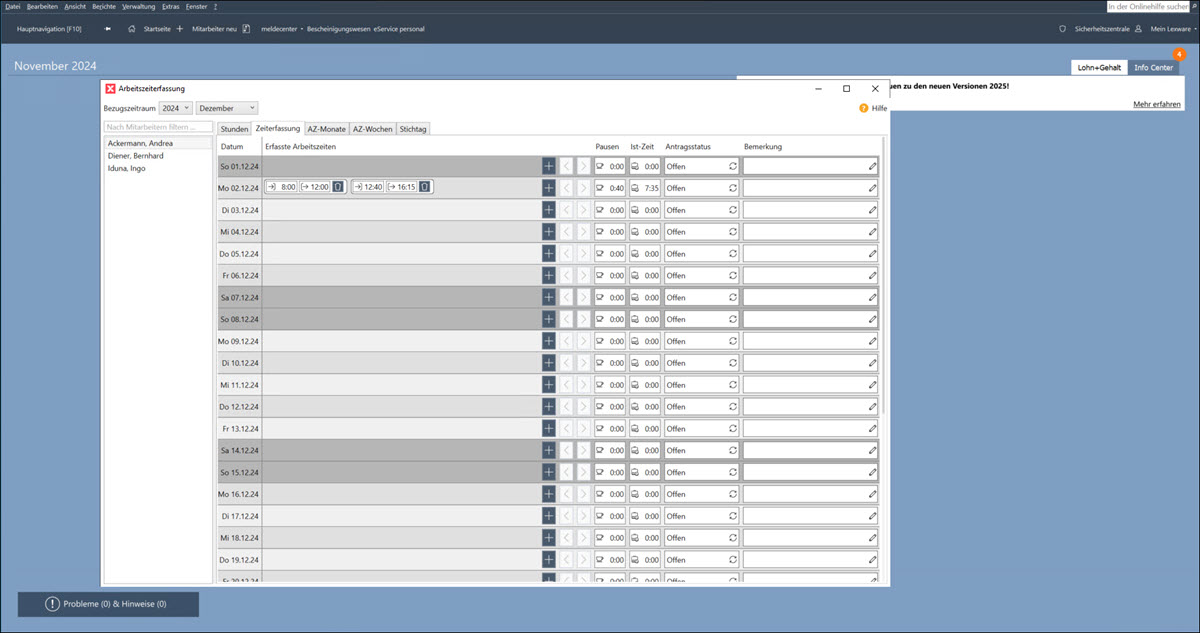Open the Bearbeiten menu

(42, 6)
